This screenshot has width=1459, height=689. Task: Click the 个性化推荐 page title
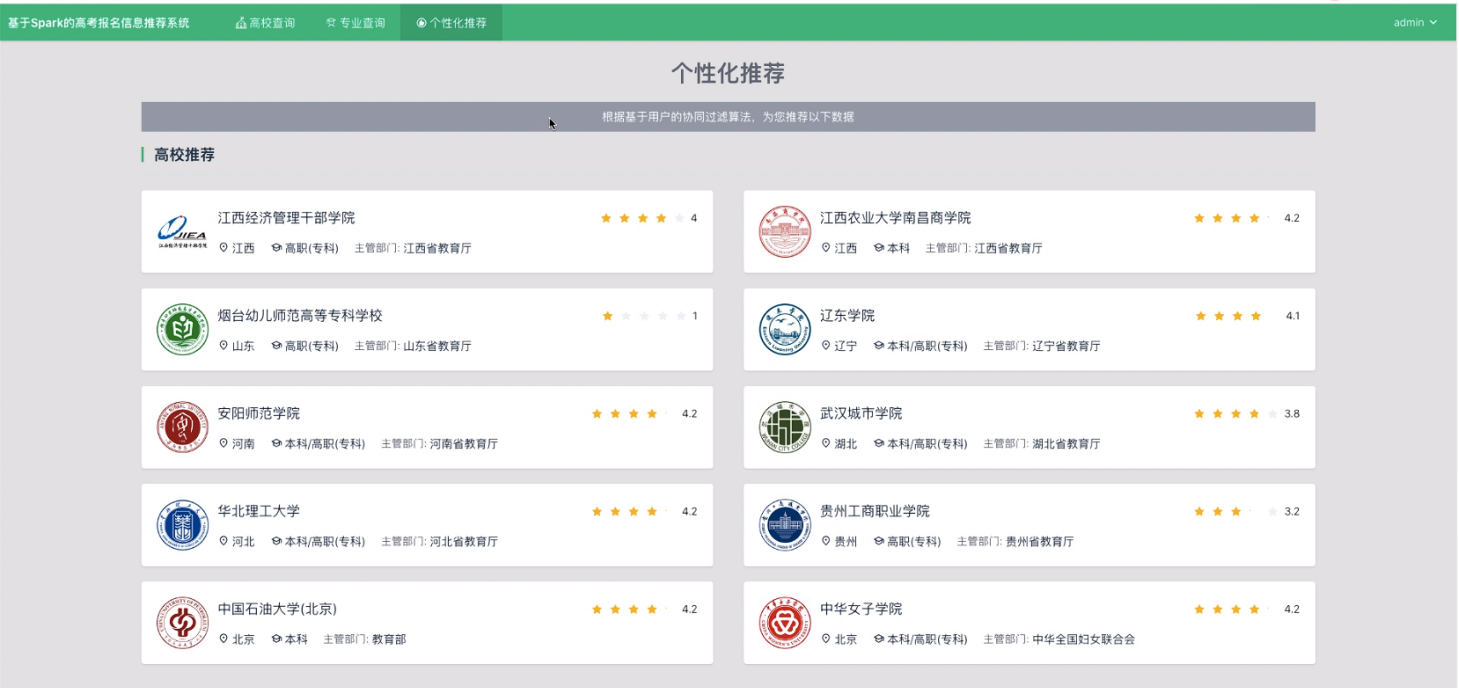(x=728, y=73)
